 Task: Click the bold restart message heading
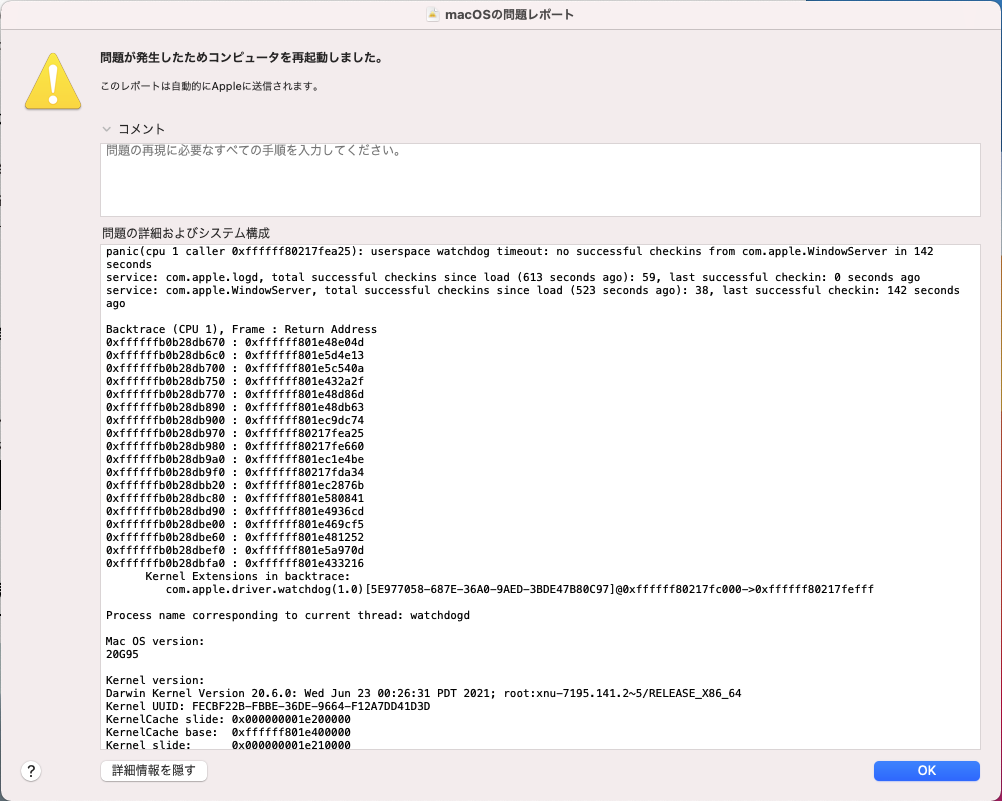click(x=241, y=58)
